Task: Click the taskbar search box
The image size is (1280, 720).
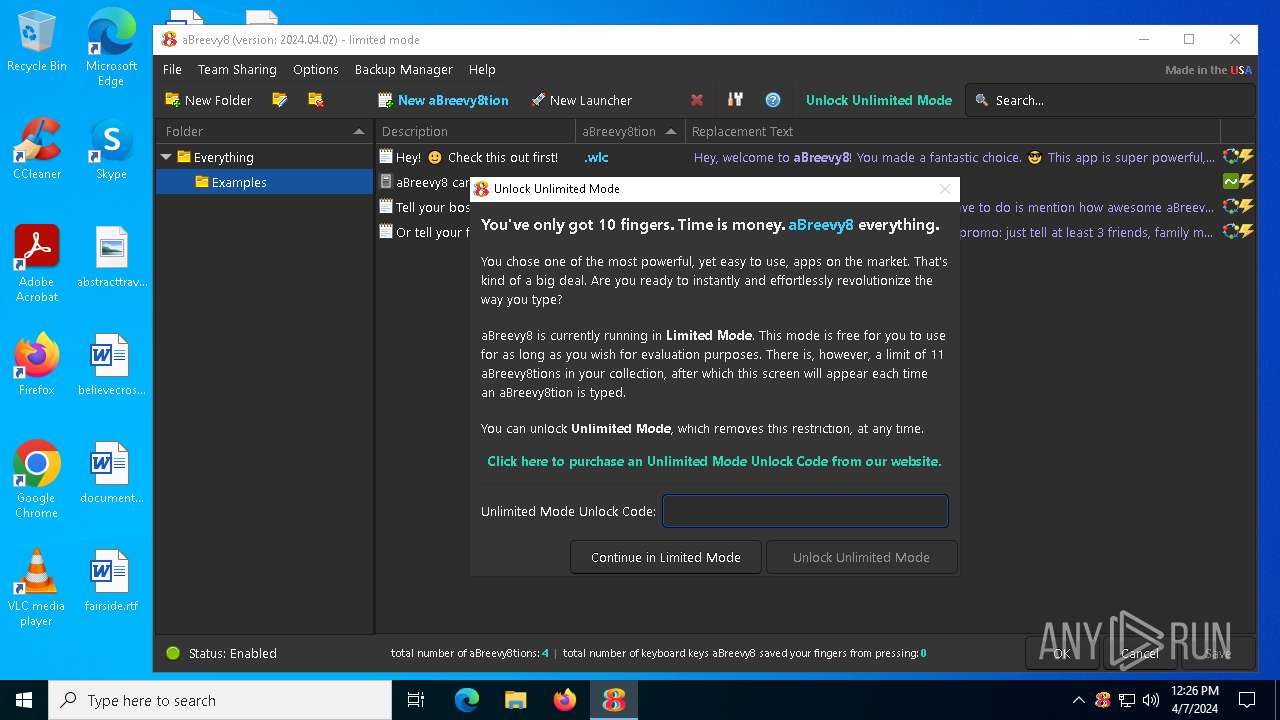Action: (x=220, y=700)
